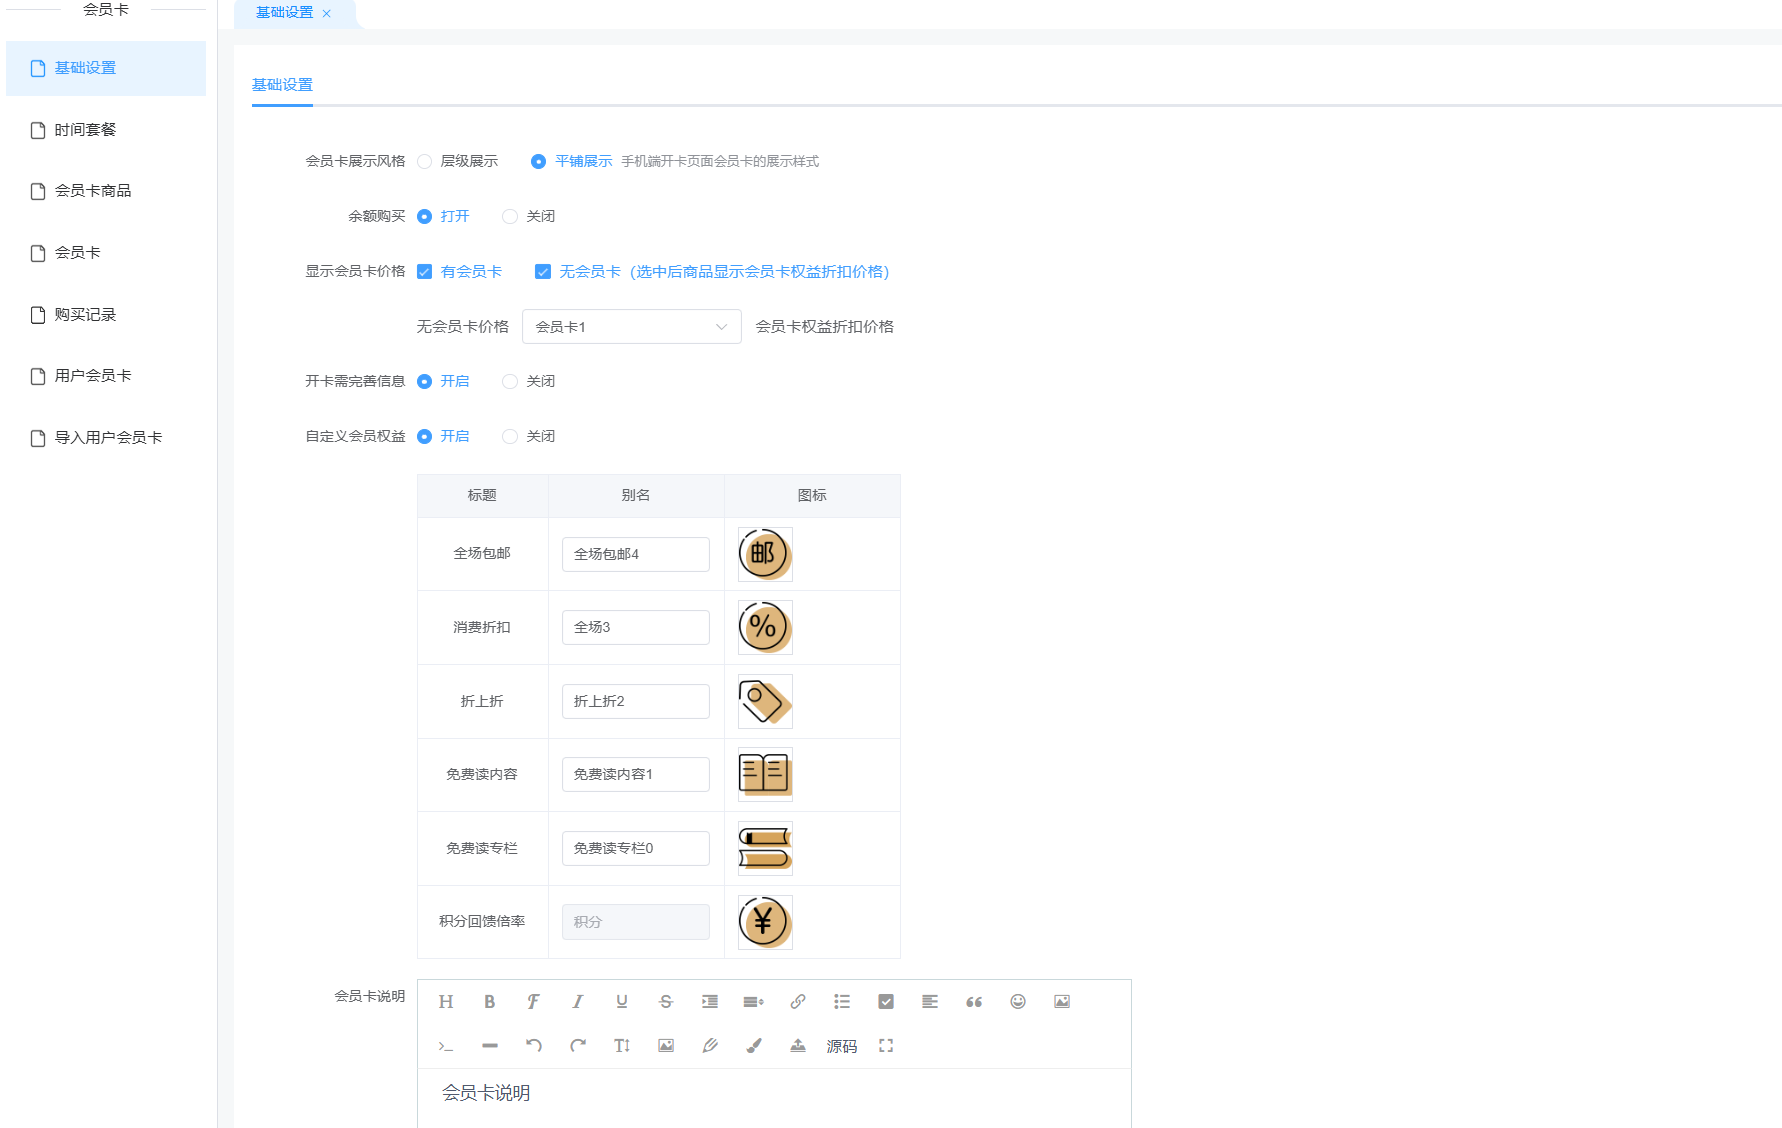
Task: Click the tag icon thumbnail for 折上折
Action: 765,702
